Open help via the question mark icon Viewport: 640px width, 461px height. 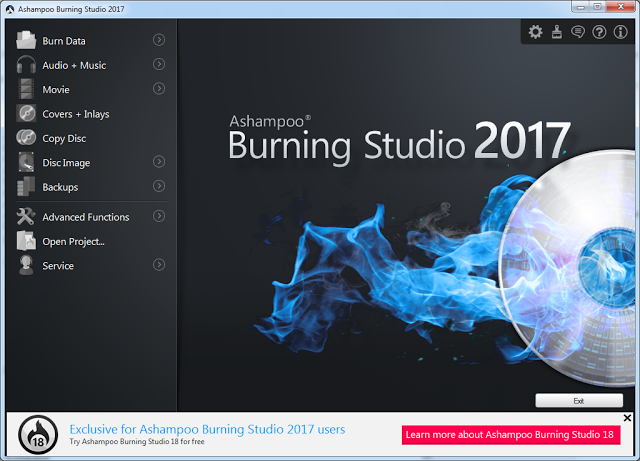[x=599, y=32]
